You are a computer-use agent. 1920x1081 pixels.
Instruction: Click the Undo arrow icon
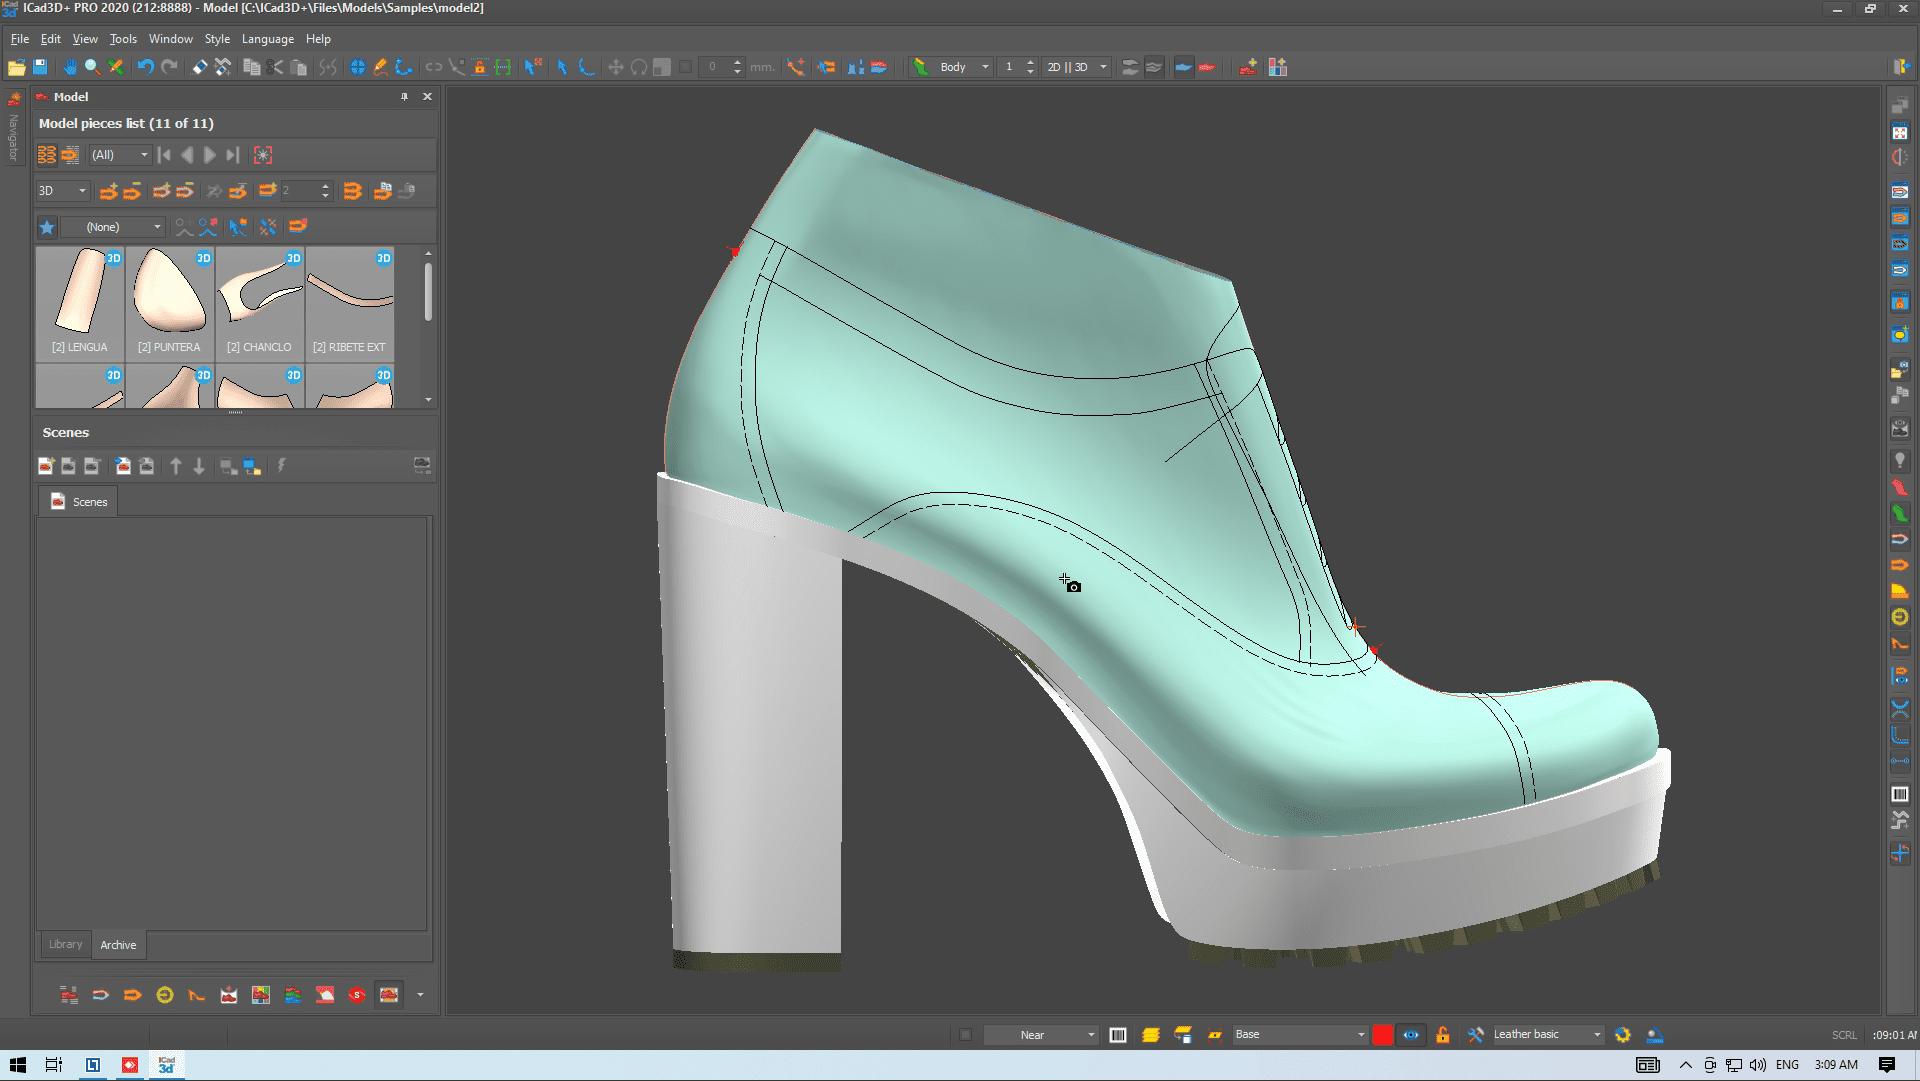[145, 67]
